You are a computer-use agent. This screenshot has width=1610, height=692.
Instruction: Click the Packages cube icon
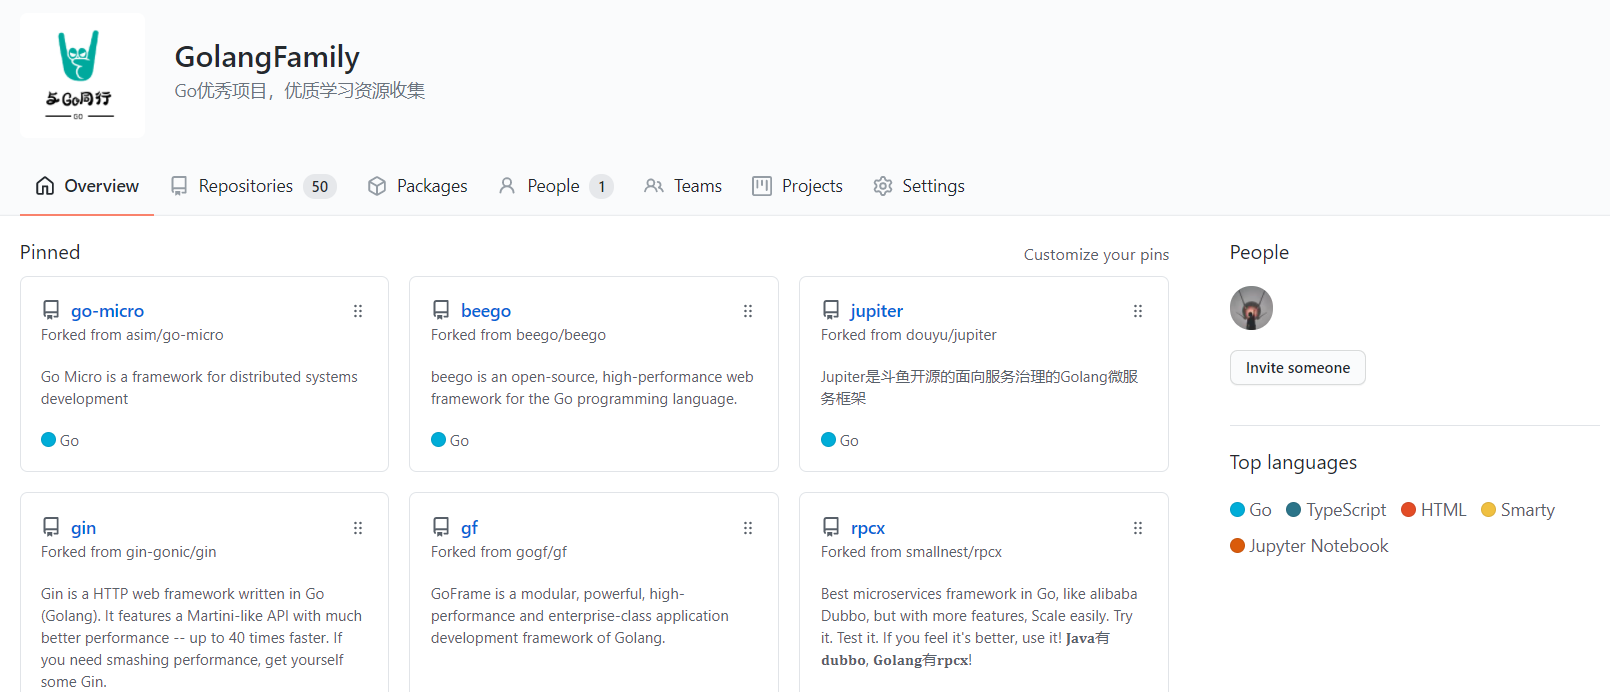point(377,186)
